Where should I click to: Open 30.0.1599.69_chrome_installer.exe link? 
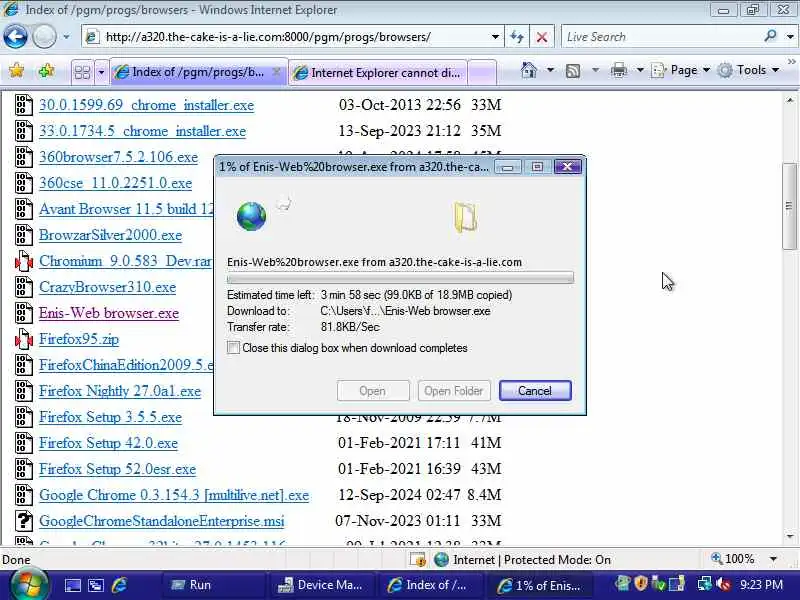pyautogui.click(x=146, y=105)
